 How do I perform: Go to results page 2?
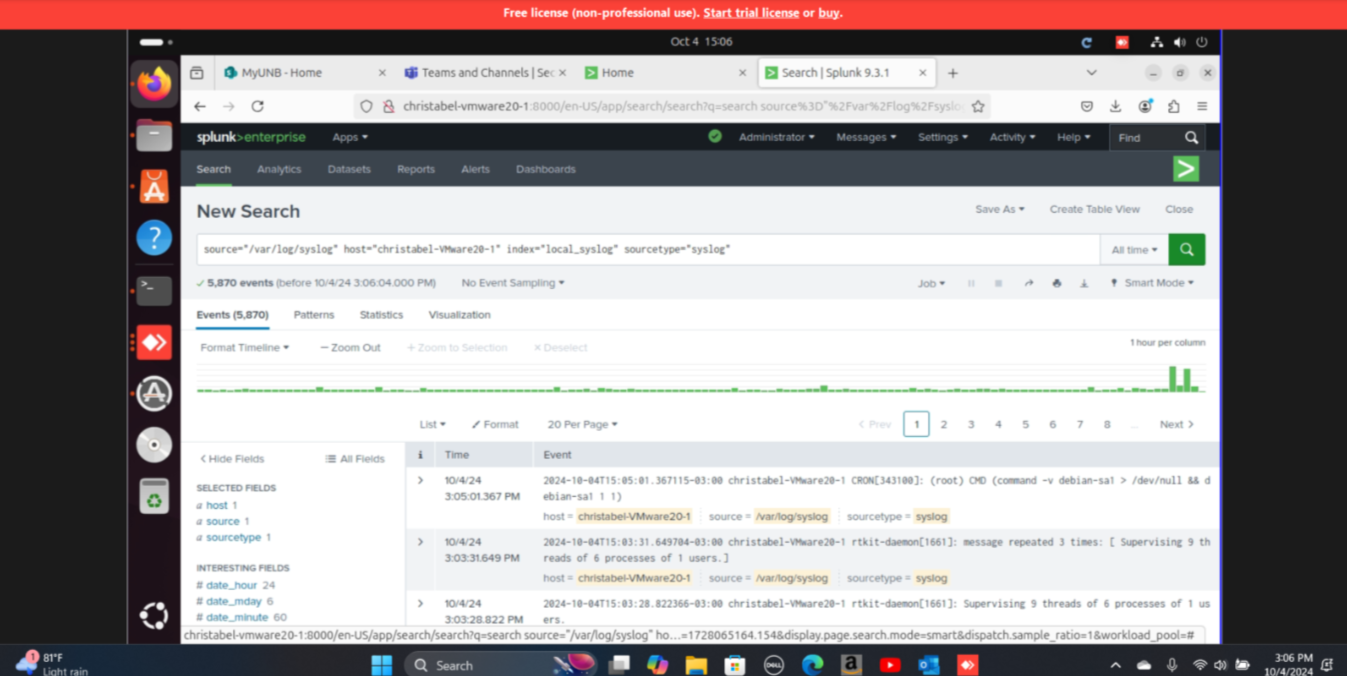pos(943,424)
